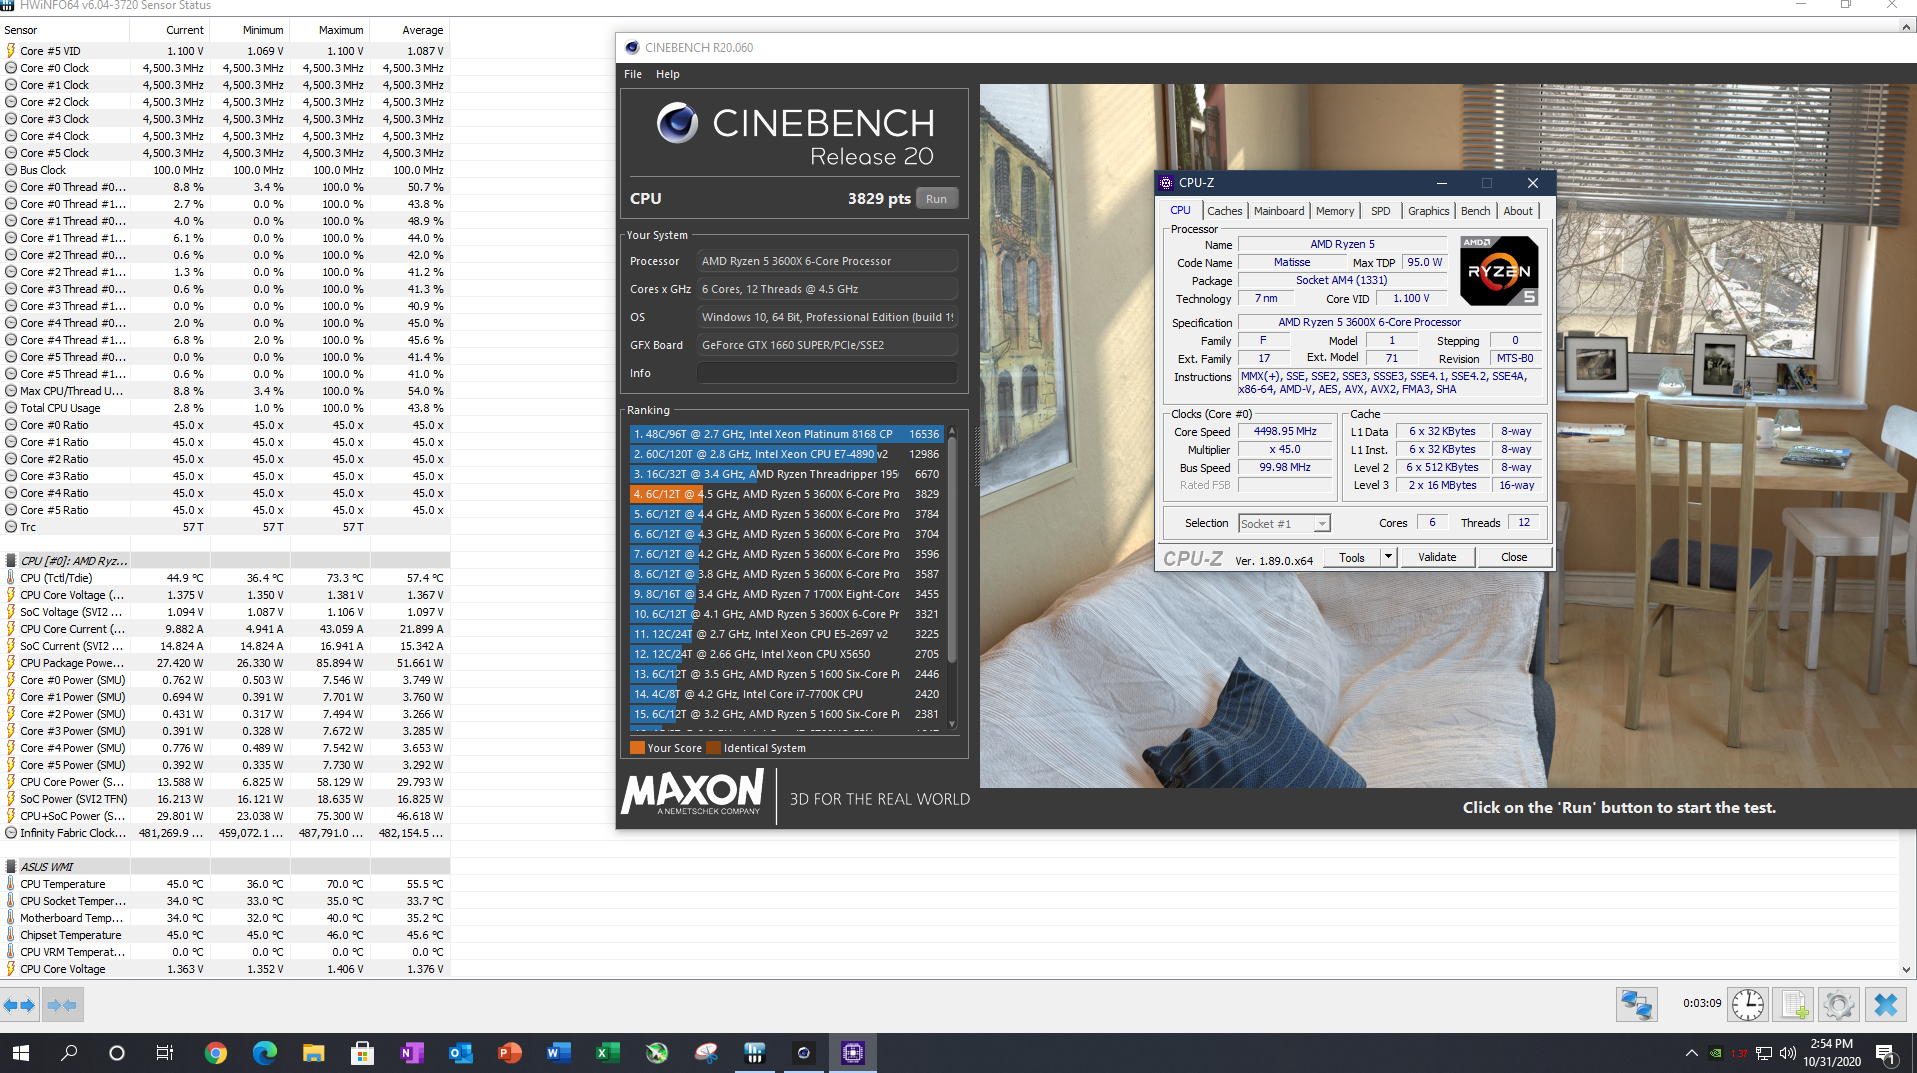Open Word from taskbar
This screenshot has height=1073, width=1917.
(x=558, y=1053)
